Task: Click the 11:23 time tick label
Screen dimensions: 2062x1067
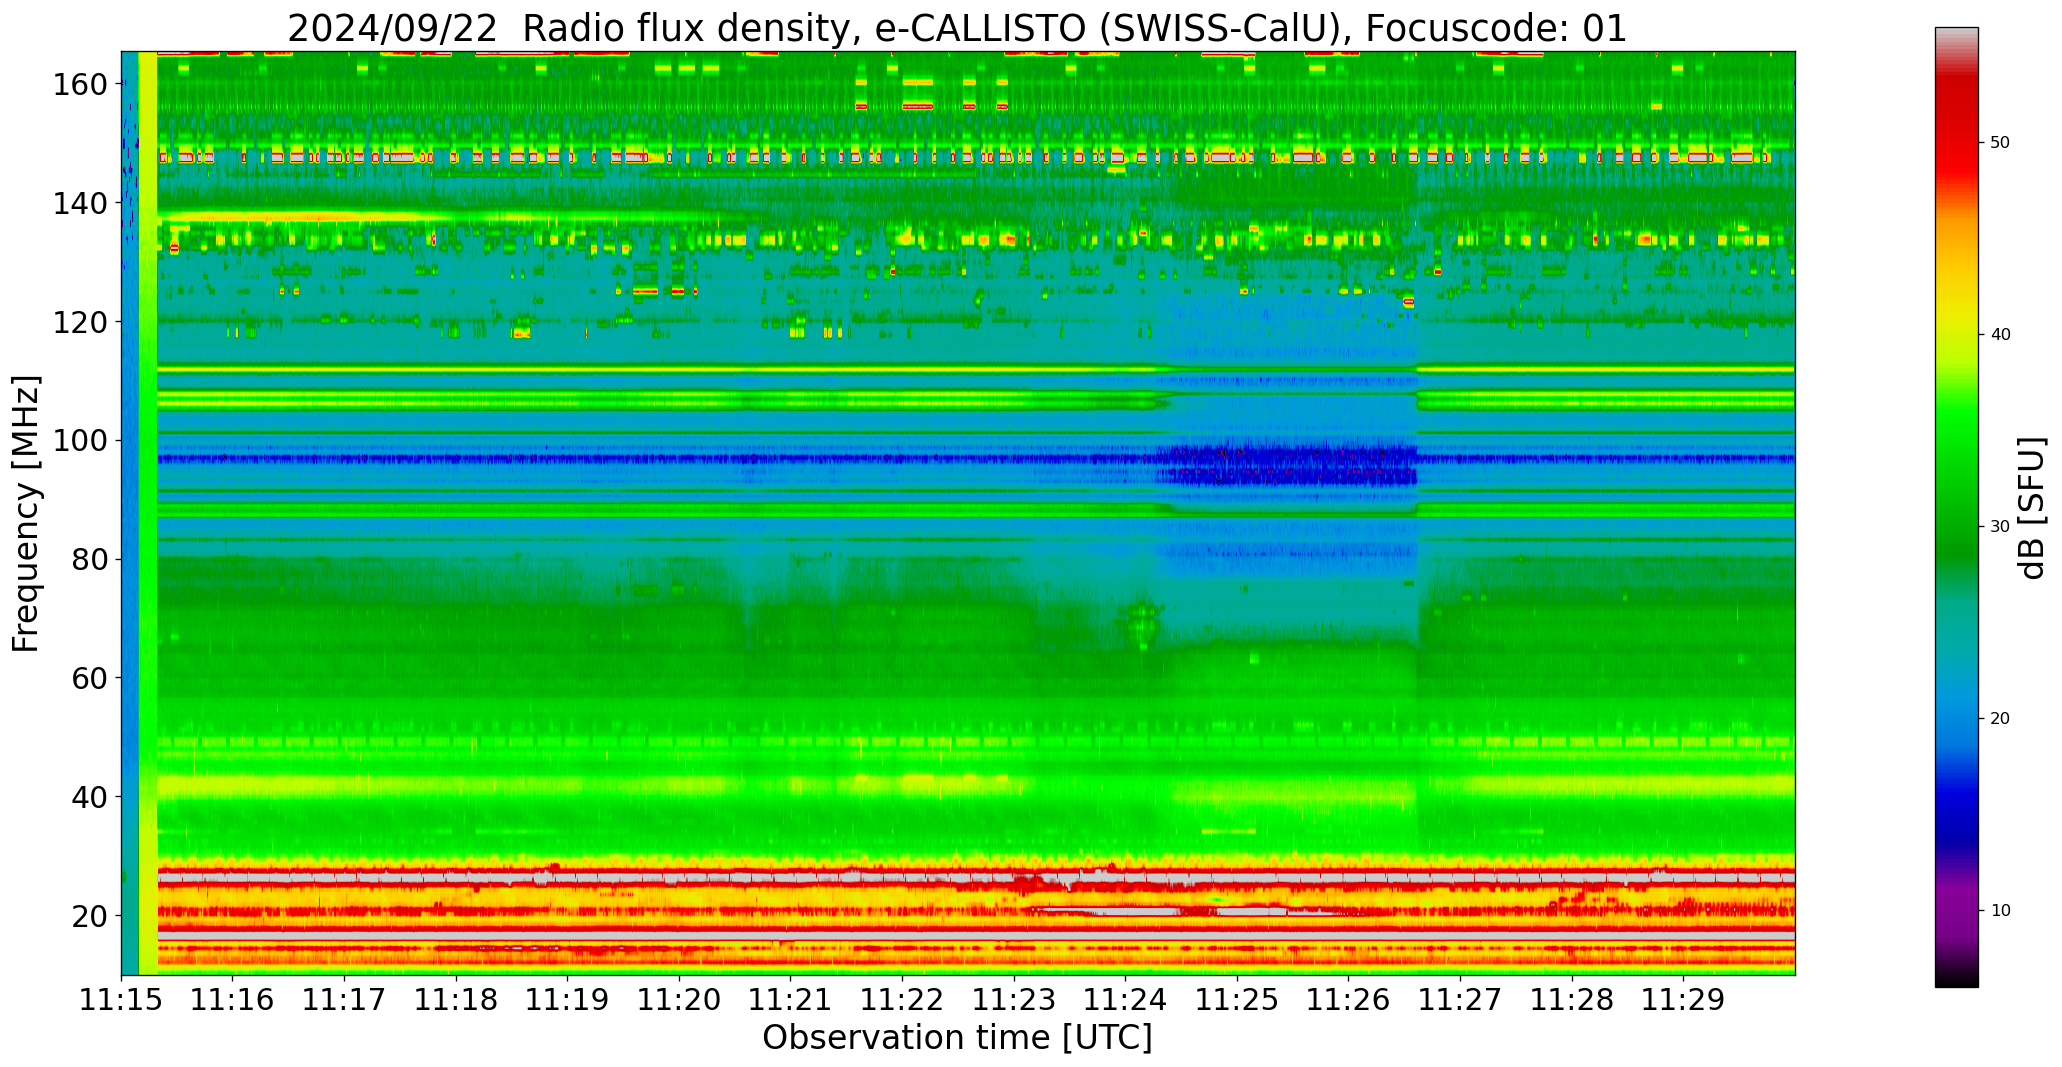Action: coord(1014,1000)
